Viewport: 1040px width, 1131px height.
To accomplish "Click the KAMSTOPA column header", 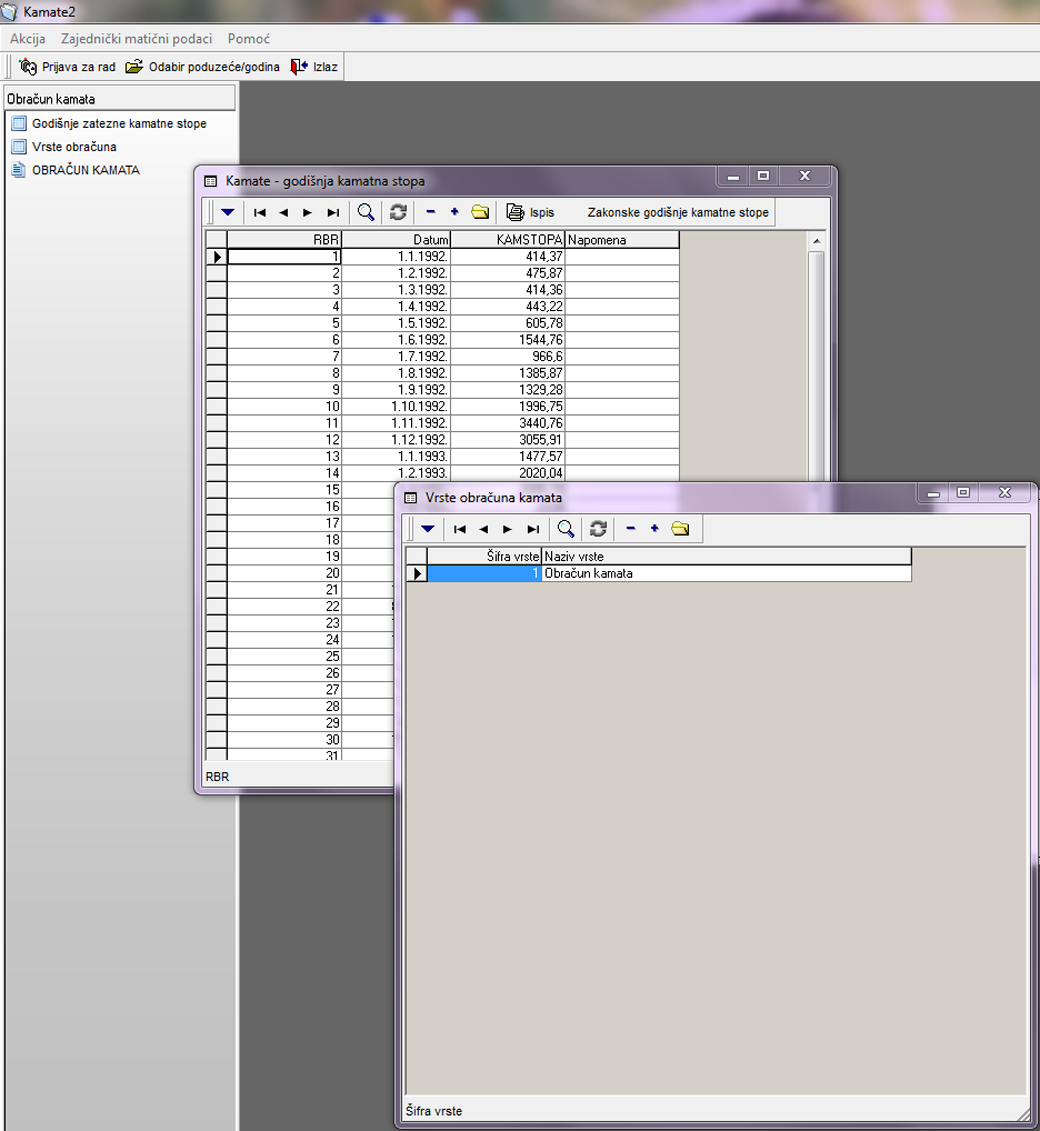I will 508,239.
